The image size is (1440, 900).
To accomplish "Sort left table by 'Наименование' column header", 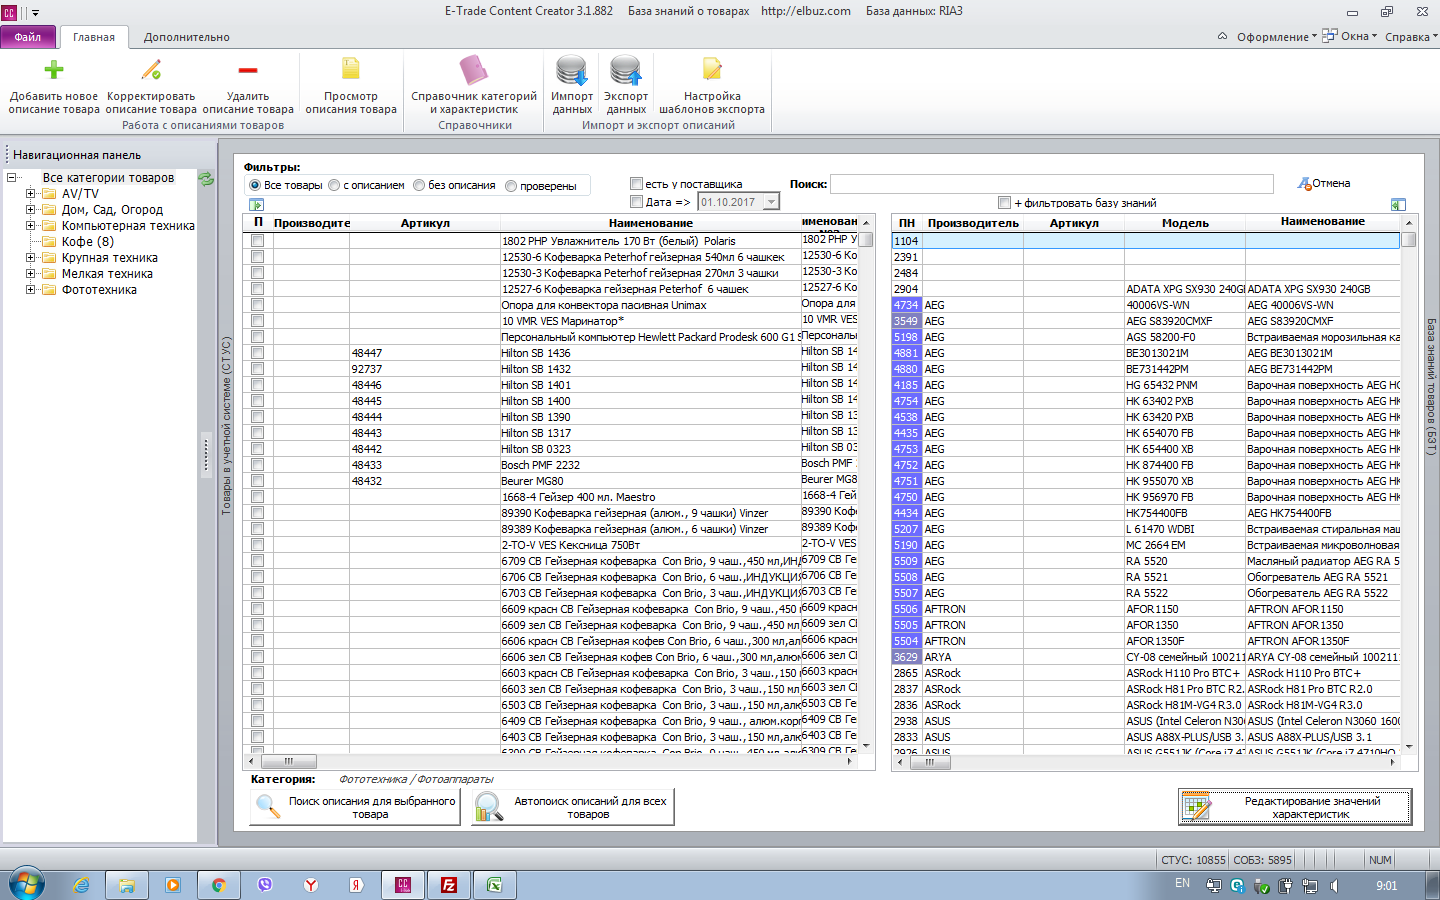I will click(x=650, y=223).
